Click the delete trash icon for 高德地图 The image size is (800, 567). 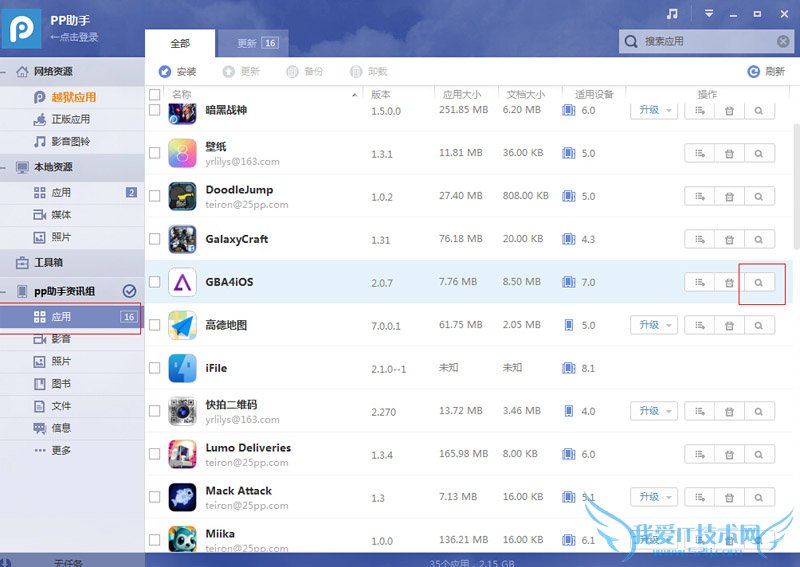tap(730, 325)
